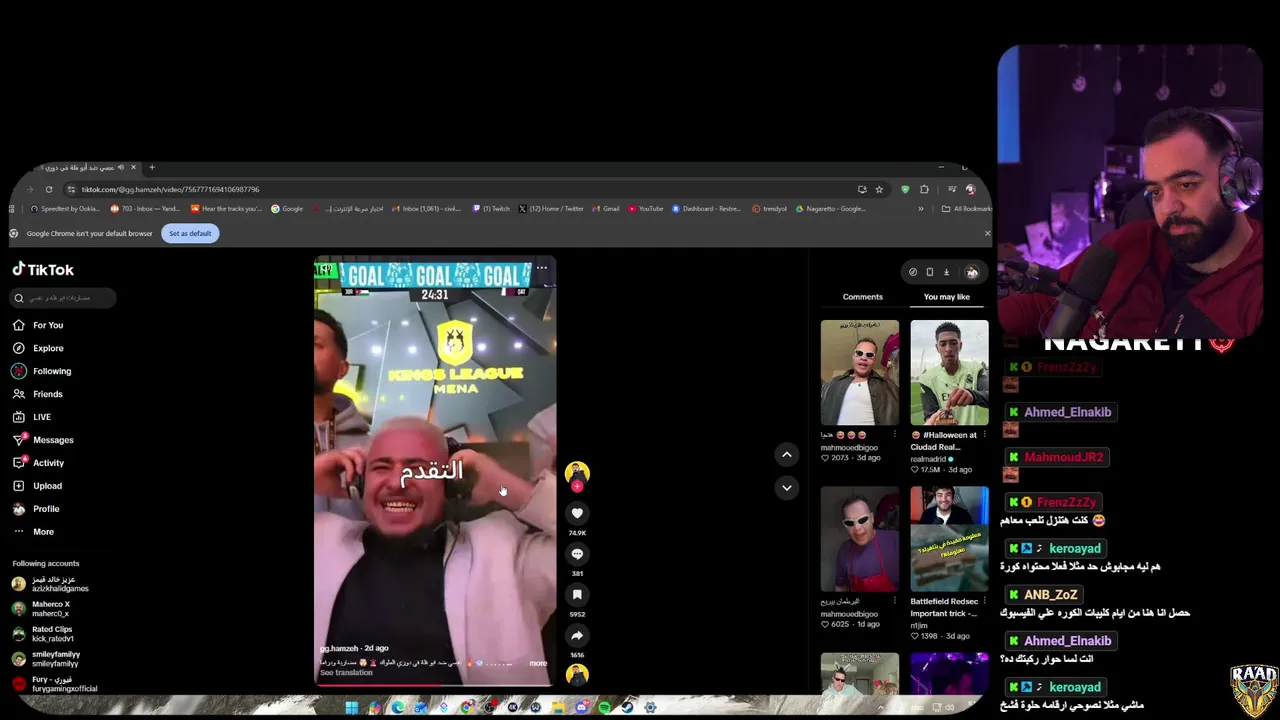Switch to the You may like tab

click(946, 297)
